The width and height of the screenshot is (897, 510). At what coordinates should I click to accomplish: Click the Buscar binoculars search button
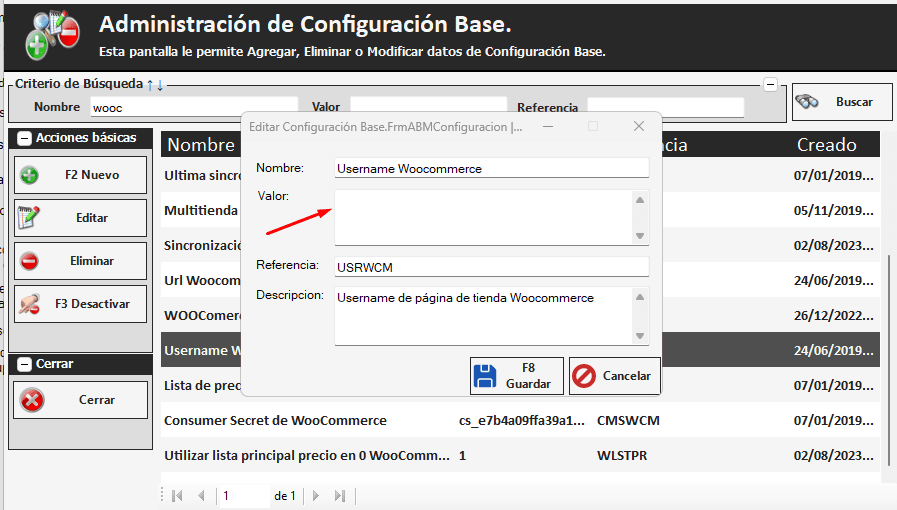(x=834, y=102)
